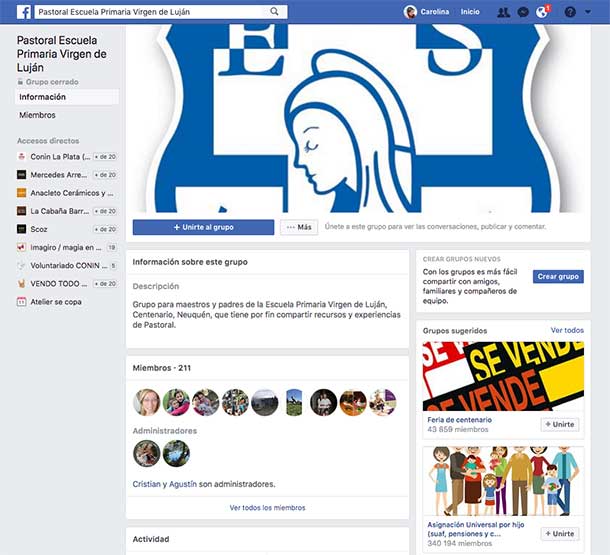Screen dimensions: 610x555
Task: Open Carolina profile name link
Action: tap(435, 12)
